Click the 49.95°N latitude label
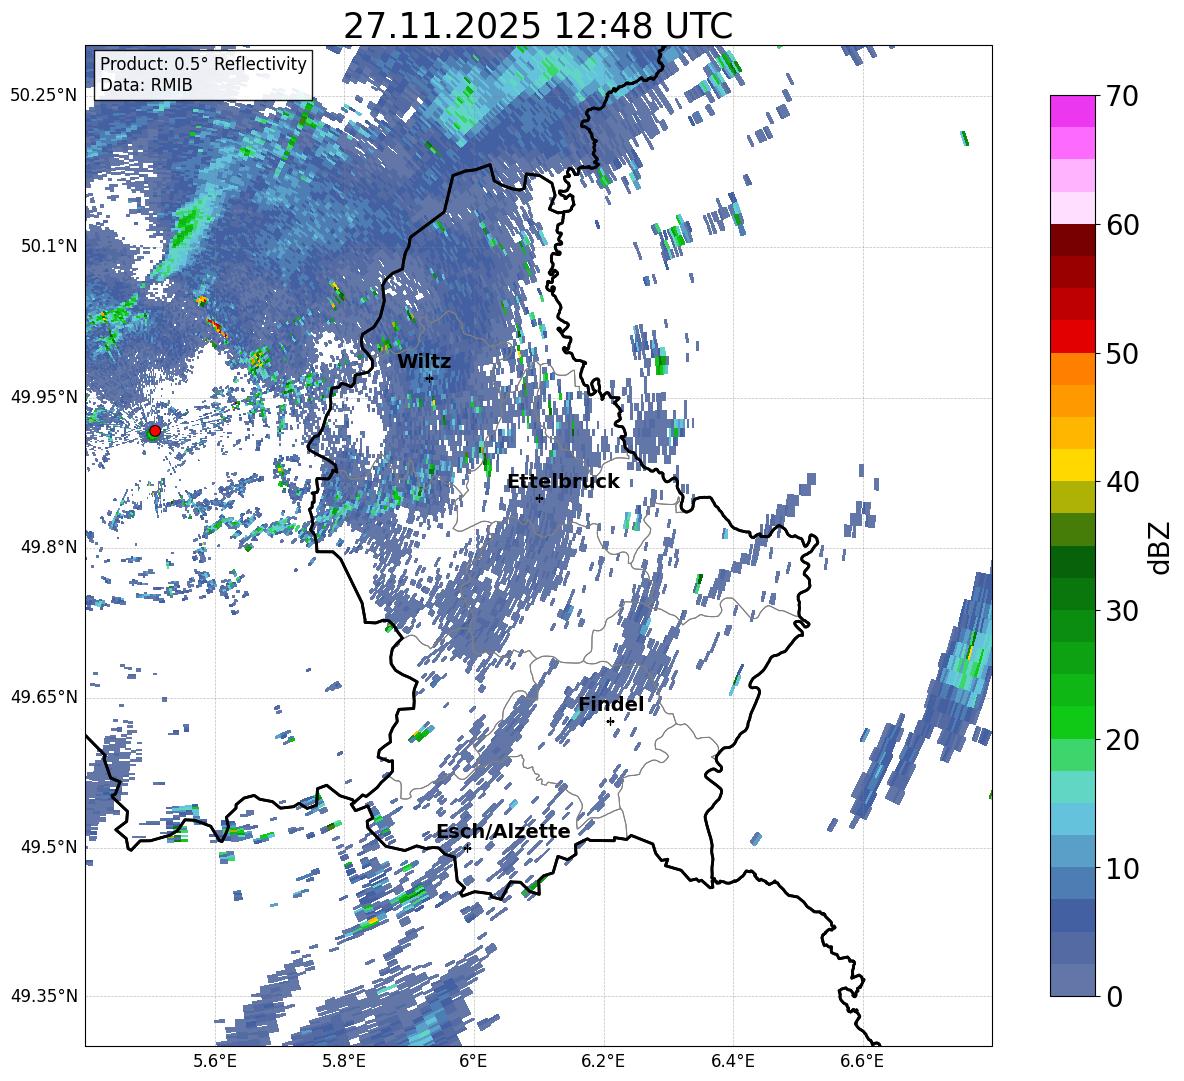Image resolution: width=1184 pixels, height=1081 pixels. point(44,396)
